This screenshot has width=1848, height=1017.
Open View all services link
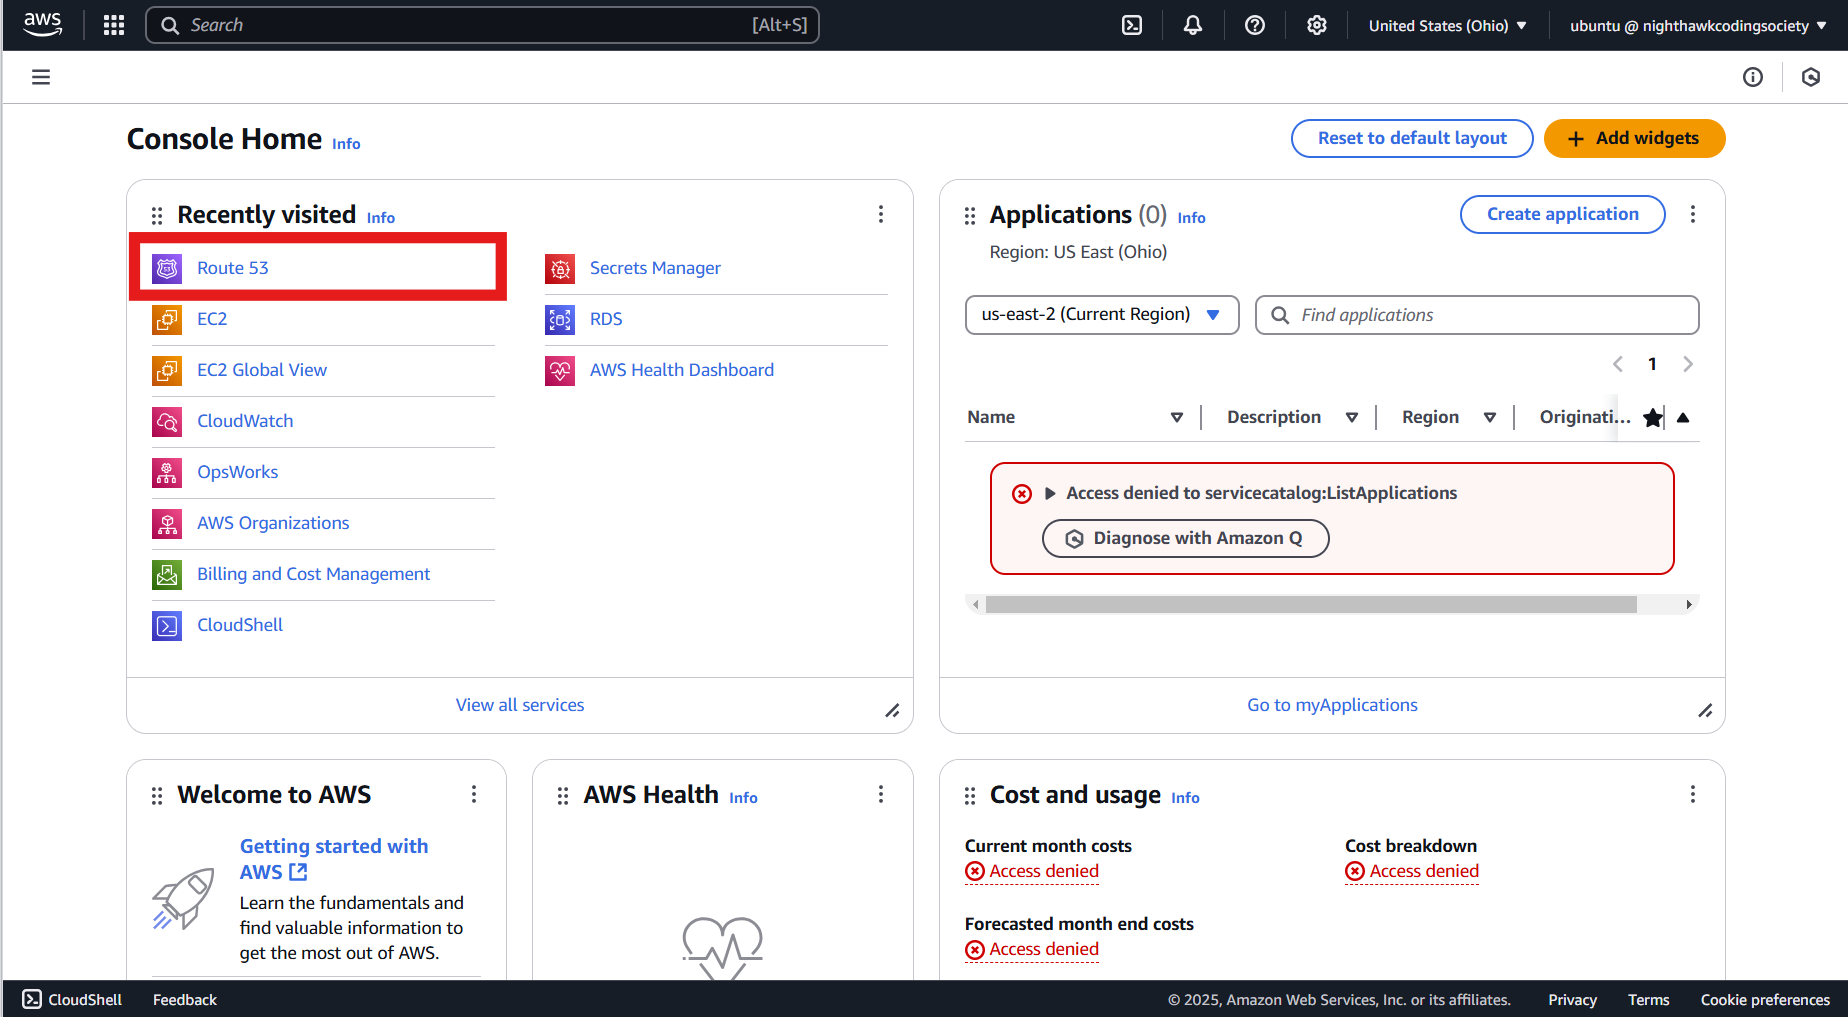520,705
